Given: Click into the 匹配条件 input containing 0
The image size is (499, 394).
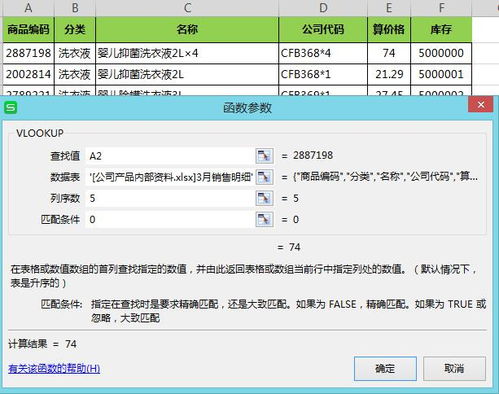Looking at the screenshot, I should coord(169,219).
